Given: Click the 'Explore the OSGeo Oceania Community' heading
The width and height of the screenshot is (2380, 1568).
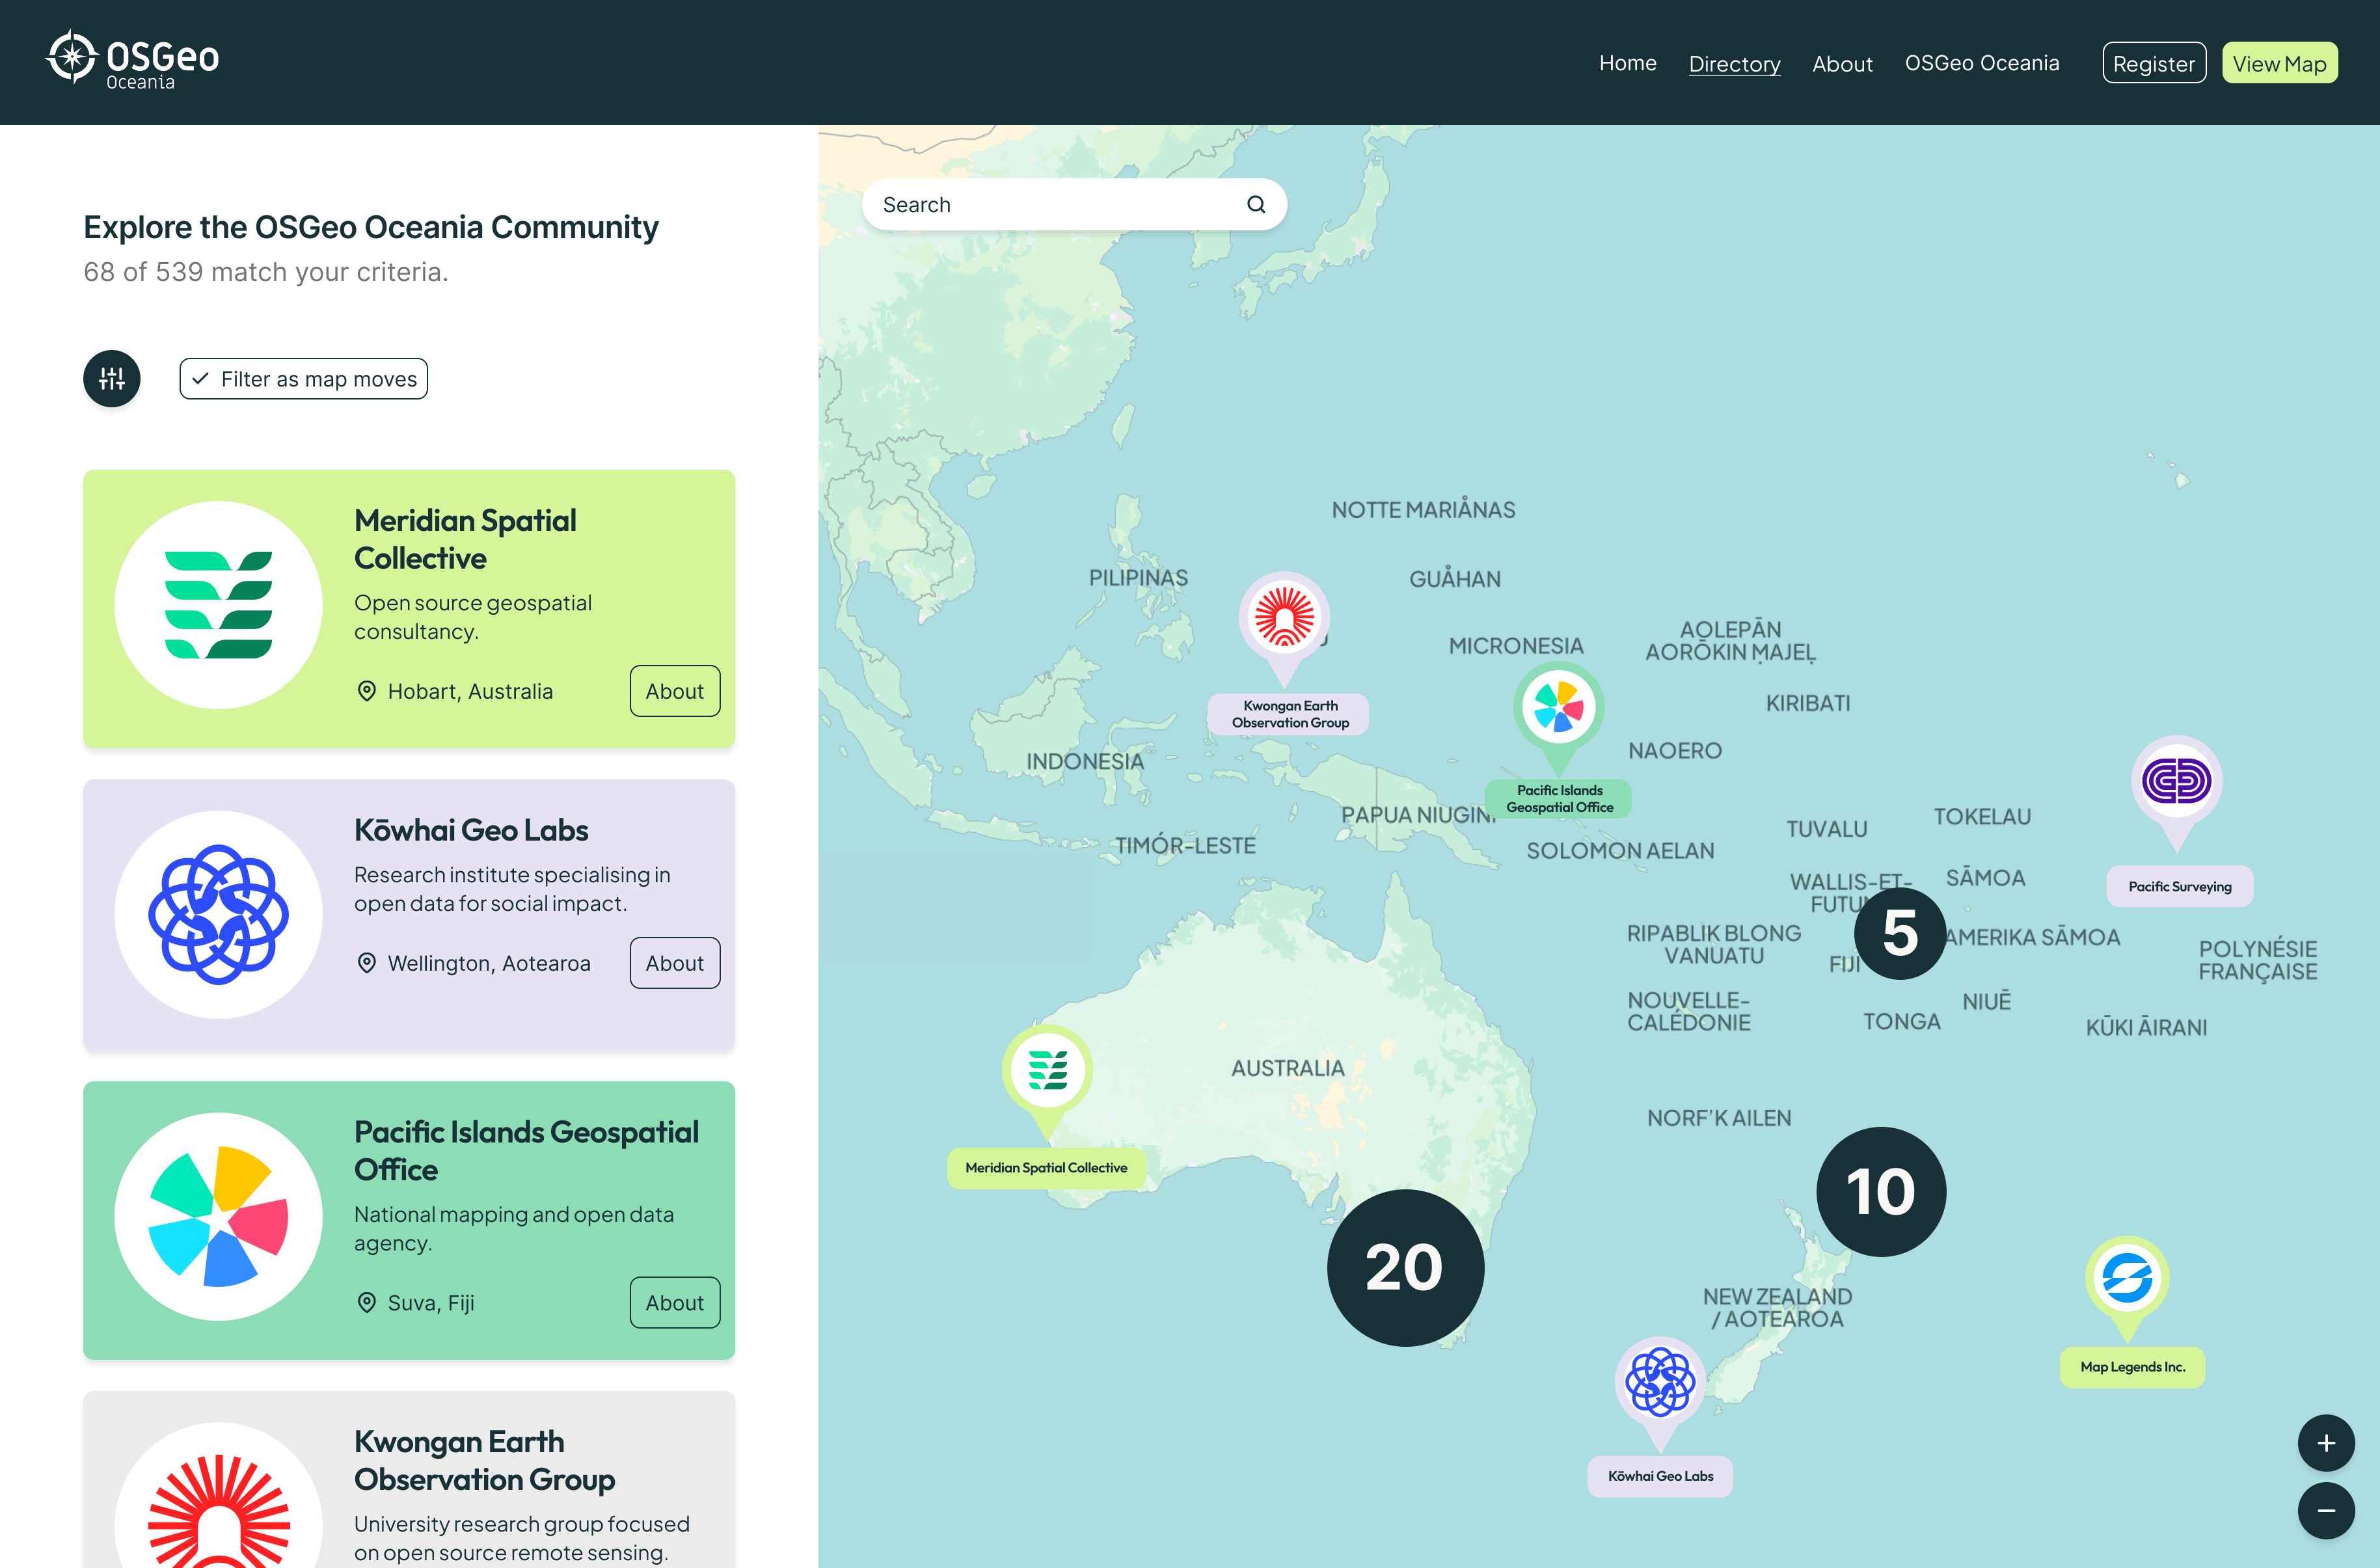Looking at the screenshot, I should [371, 227].
